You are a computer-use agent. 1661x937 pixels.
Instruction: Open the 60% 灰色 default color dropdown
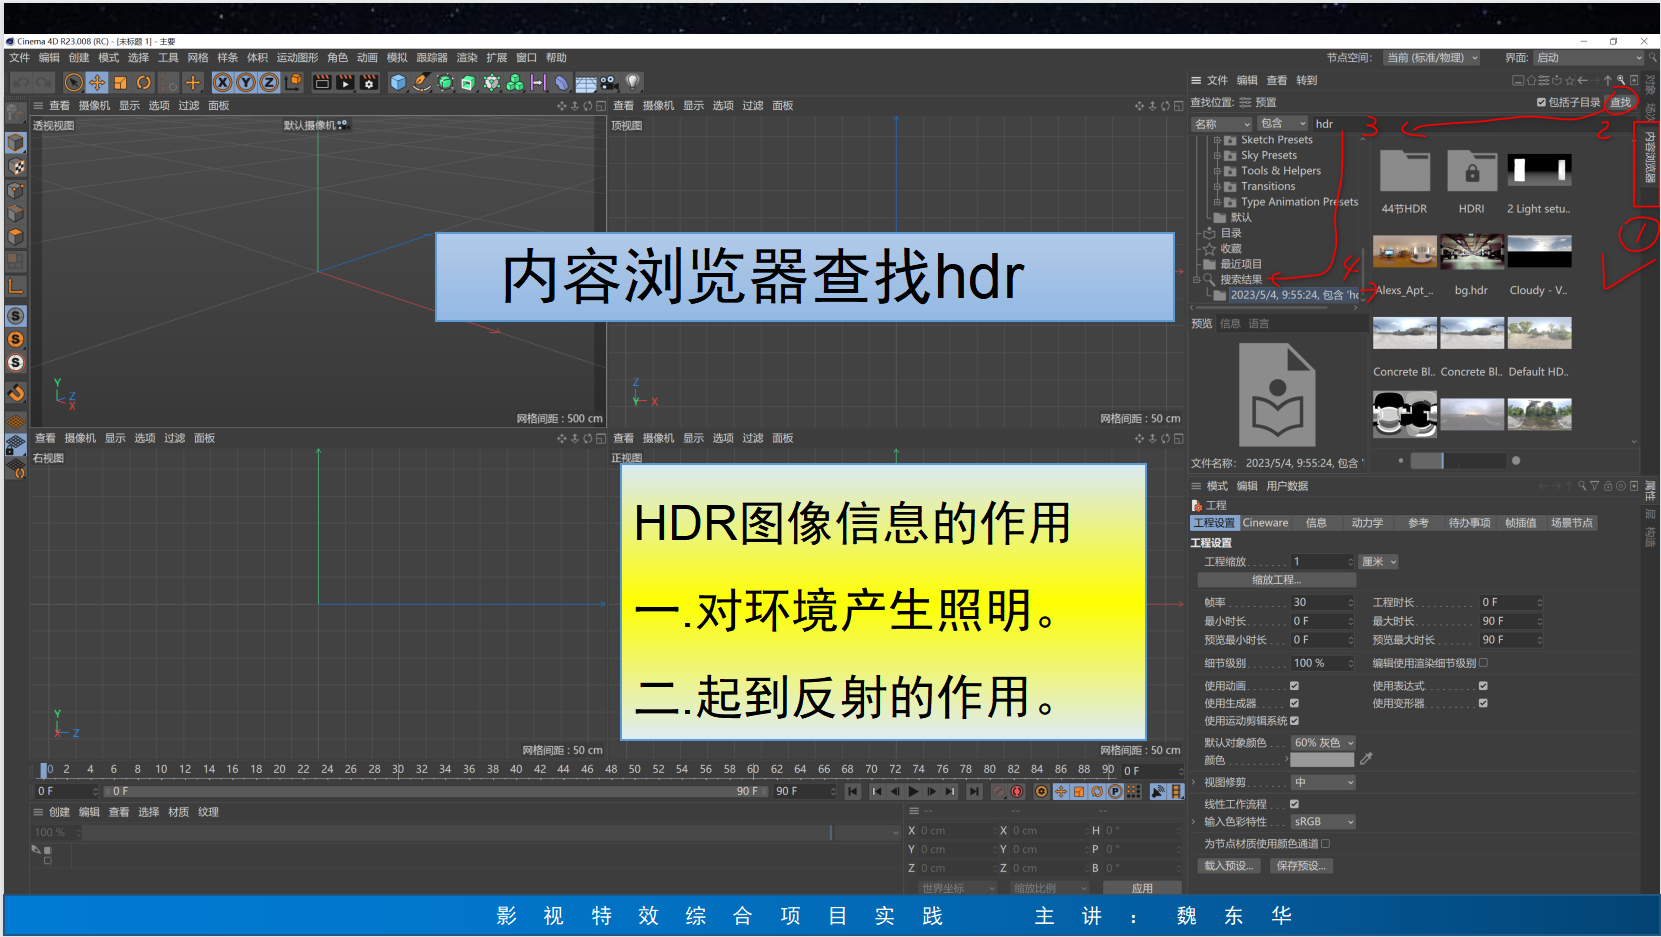point(1323,743)
